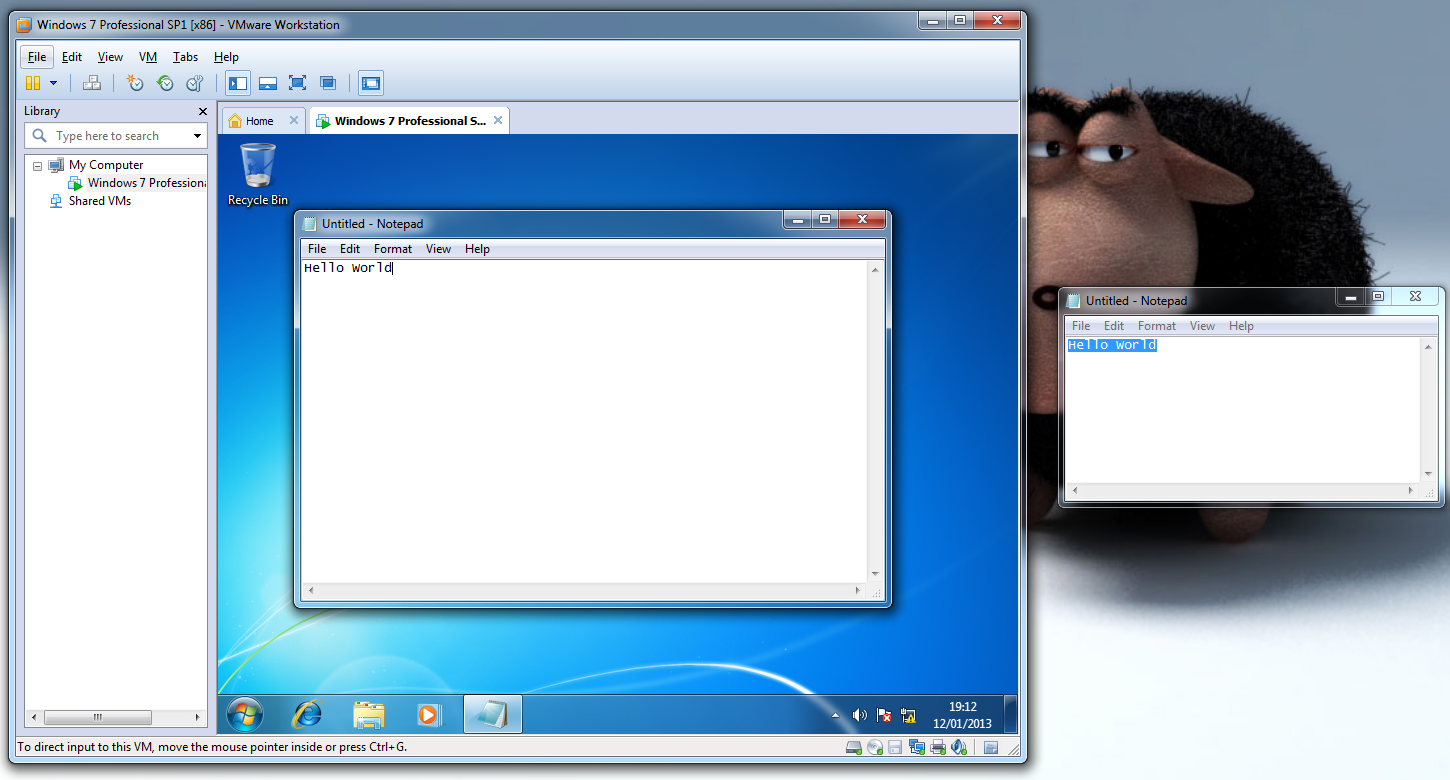Toggle the Library sidebar visibility button
The image size is (1450, 780).
pyautogui.click(x=238, y=83)
